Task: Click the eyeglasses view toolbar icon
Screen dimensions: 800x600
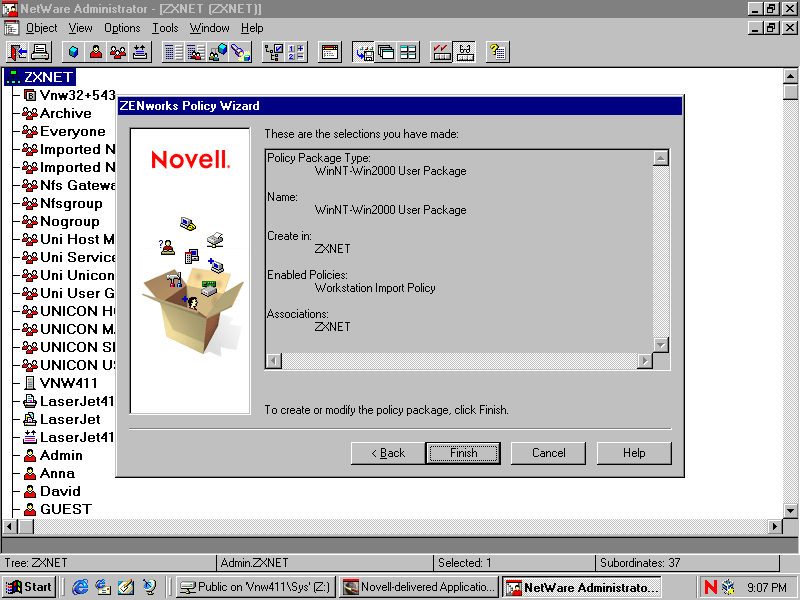Action: coord(464,52)
